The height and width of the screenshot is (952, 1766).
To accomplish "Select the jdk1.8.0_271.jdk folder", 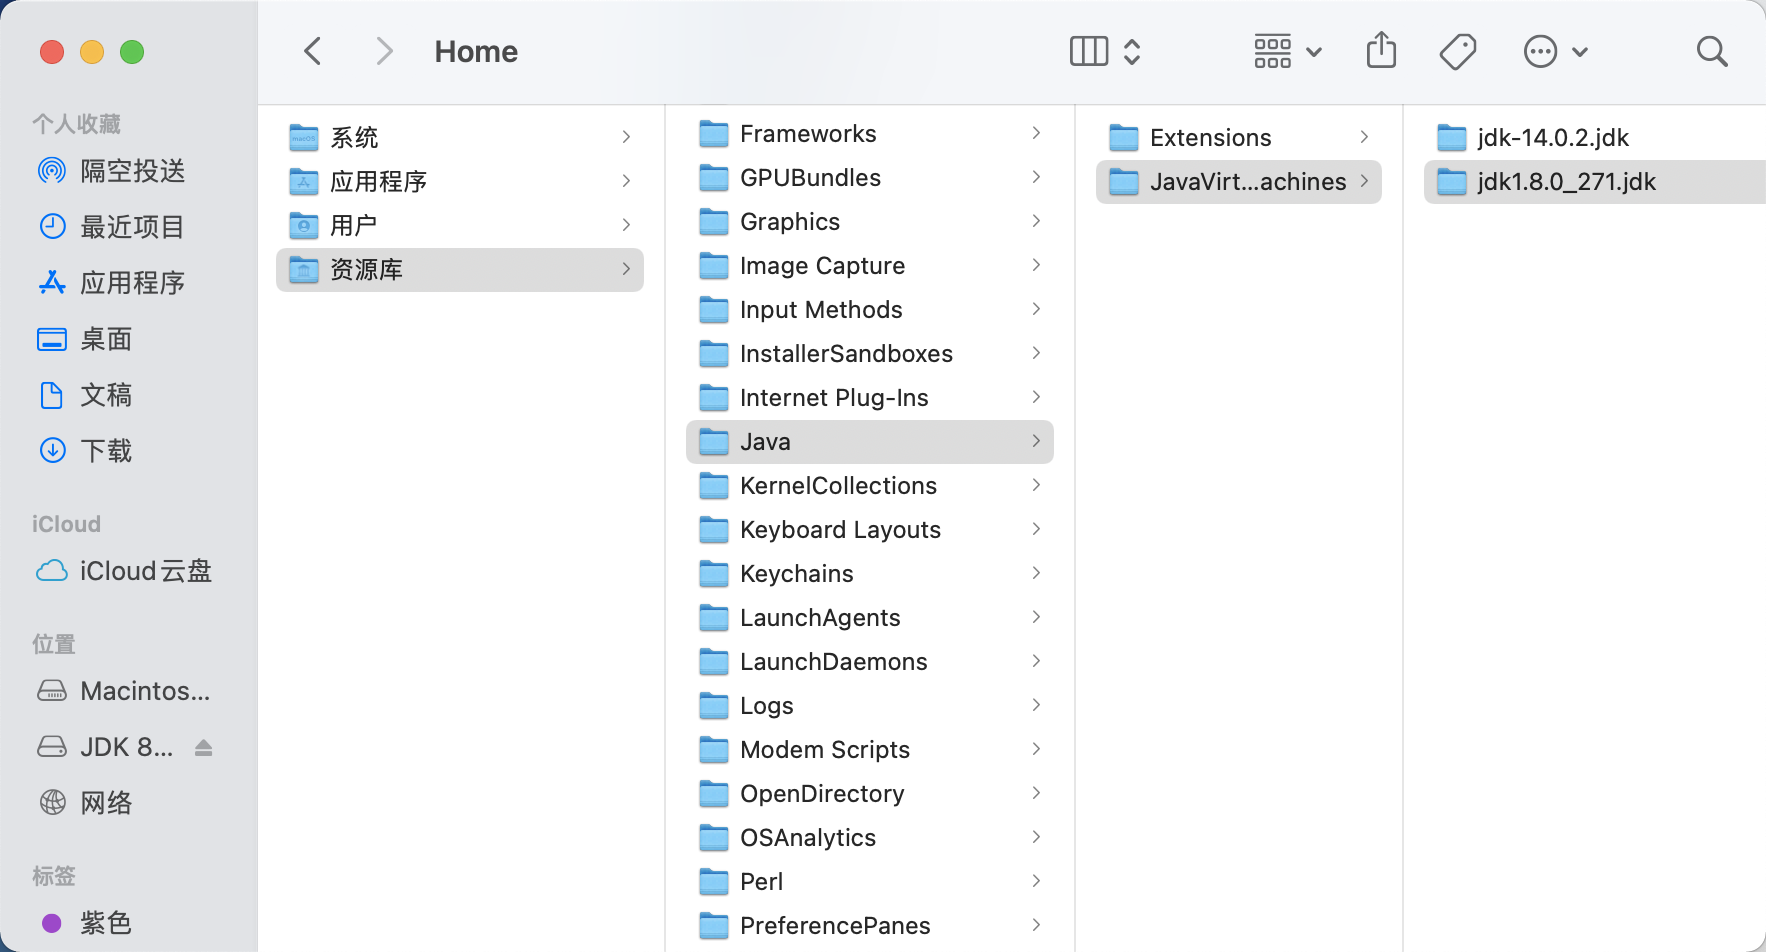I will [x=1594, y=181].
